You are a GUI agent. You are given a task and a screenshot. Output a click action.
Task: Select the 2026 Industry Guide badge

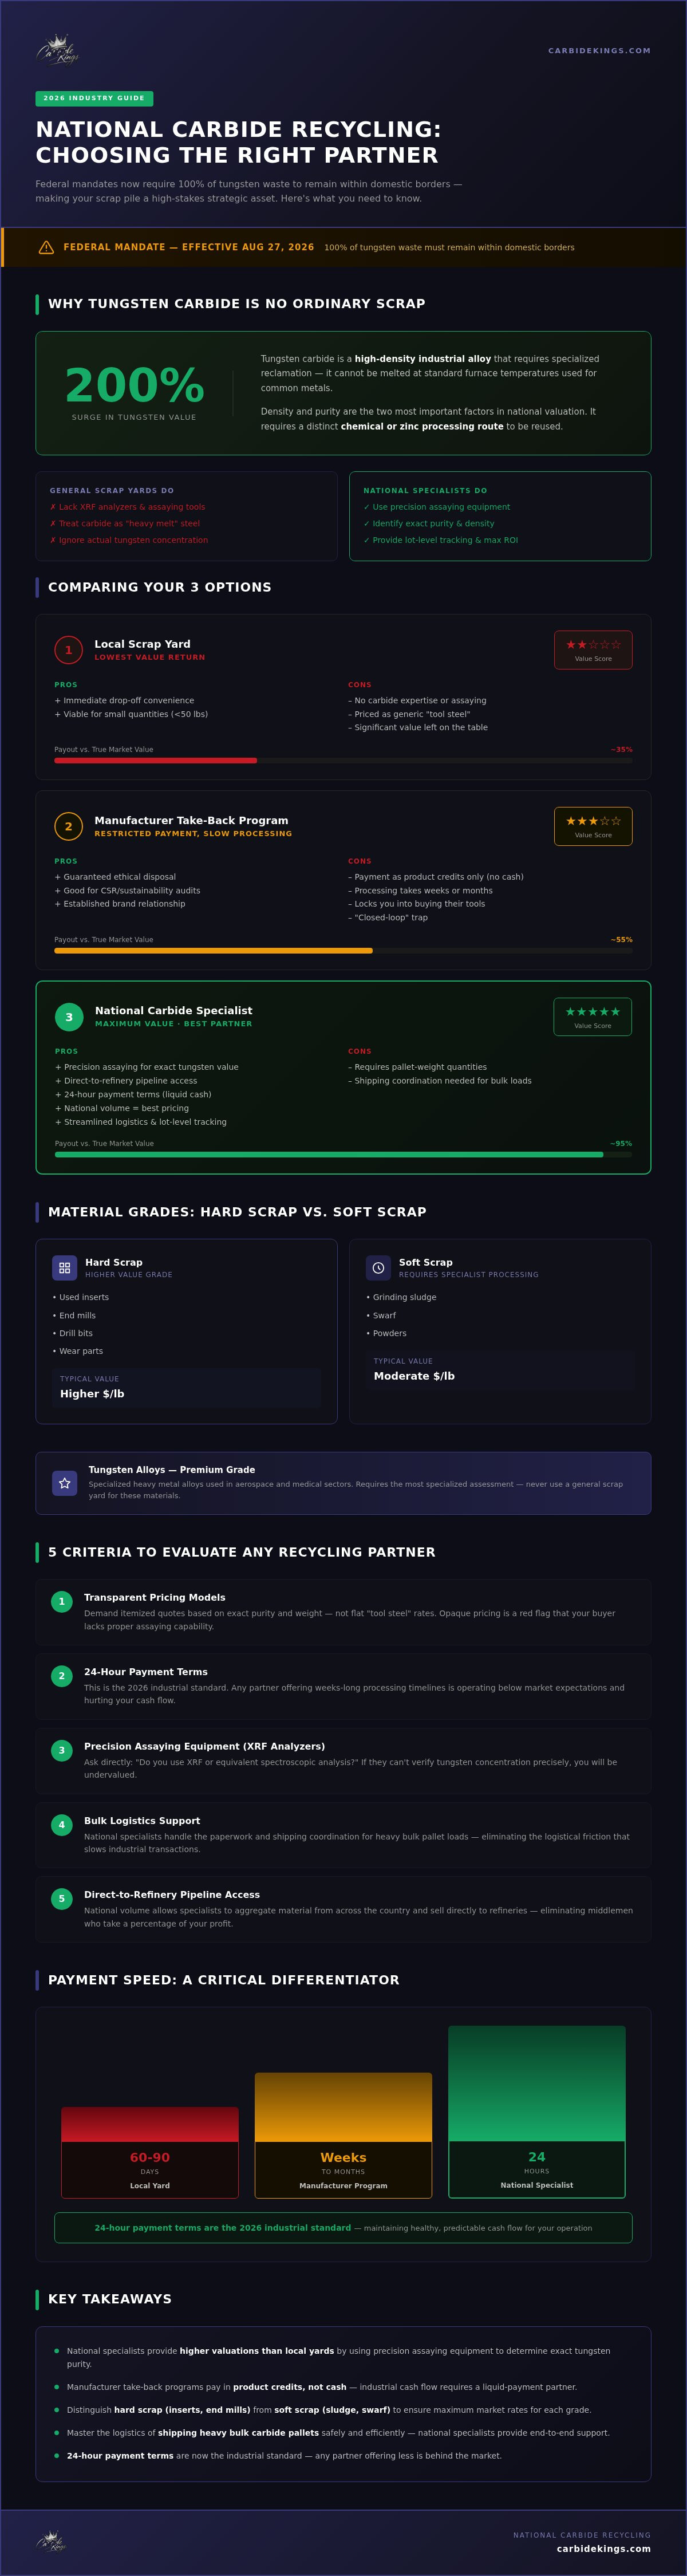point(94,98)
